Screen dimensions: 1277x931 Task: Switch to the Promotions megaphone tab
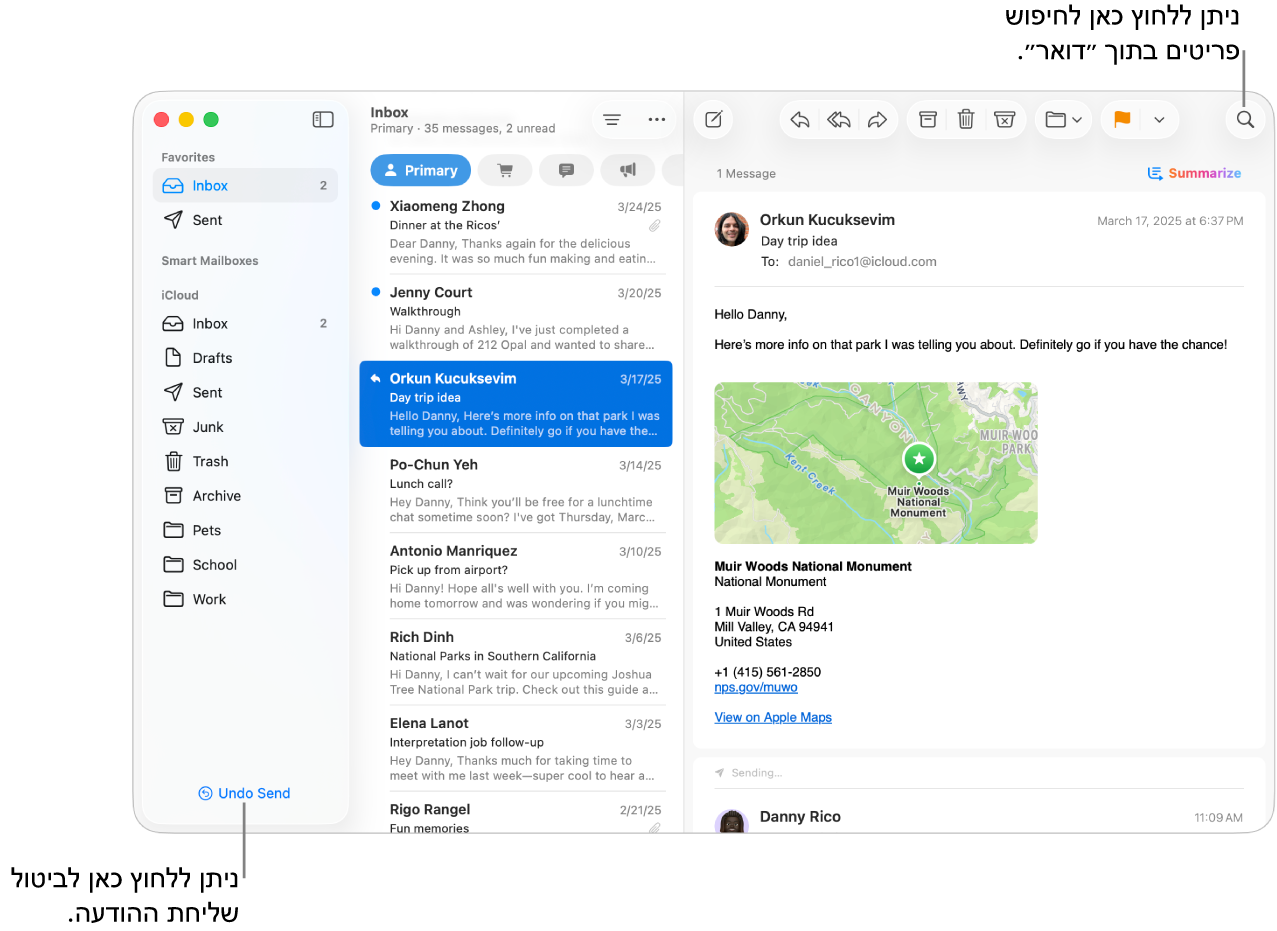coord(628,170)
